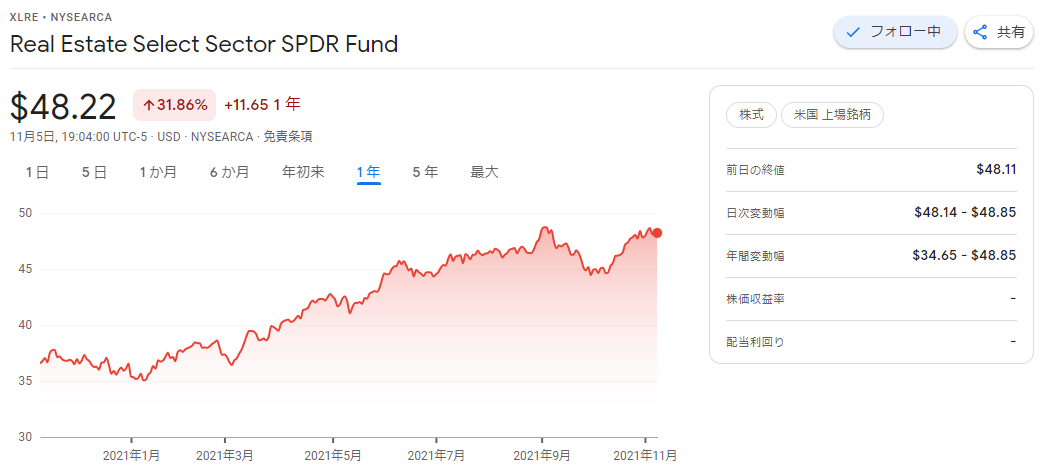Click the 2021年9月 axis marker
The height and width of the screenshot is (476, 1046).
tap(542, 456)
